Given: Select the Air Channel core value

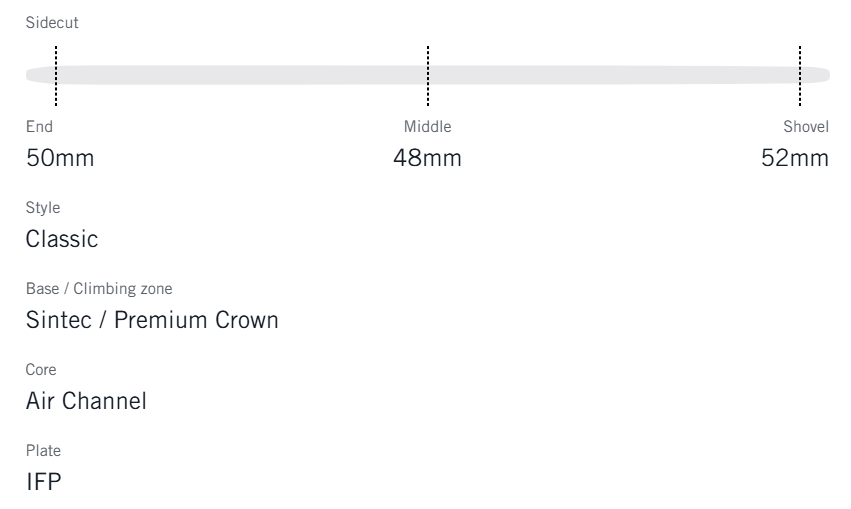Looking at the screenshot, I should 86,401.
